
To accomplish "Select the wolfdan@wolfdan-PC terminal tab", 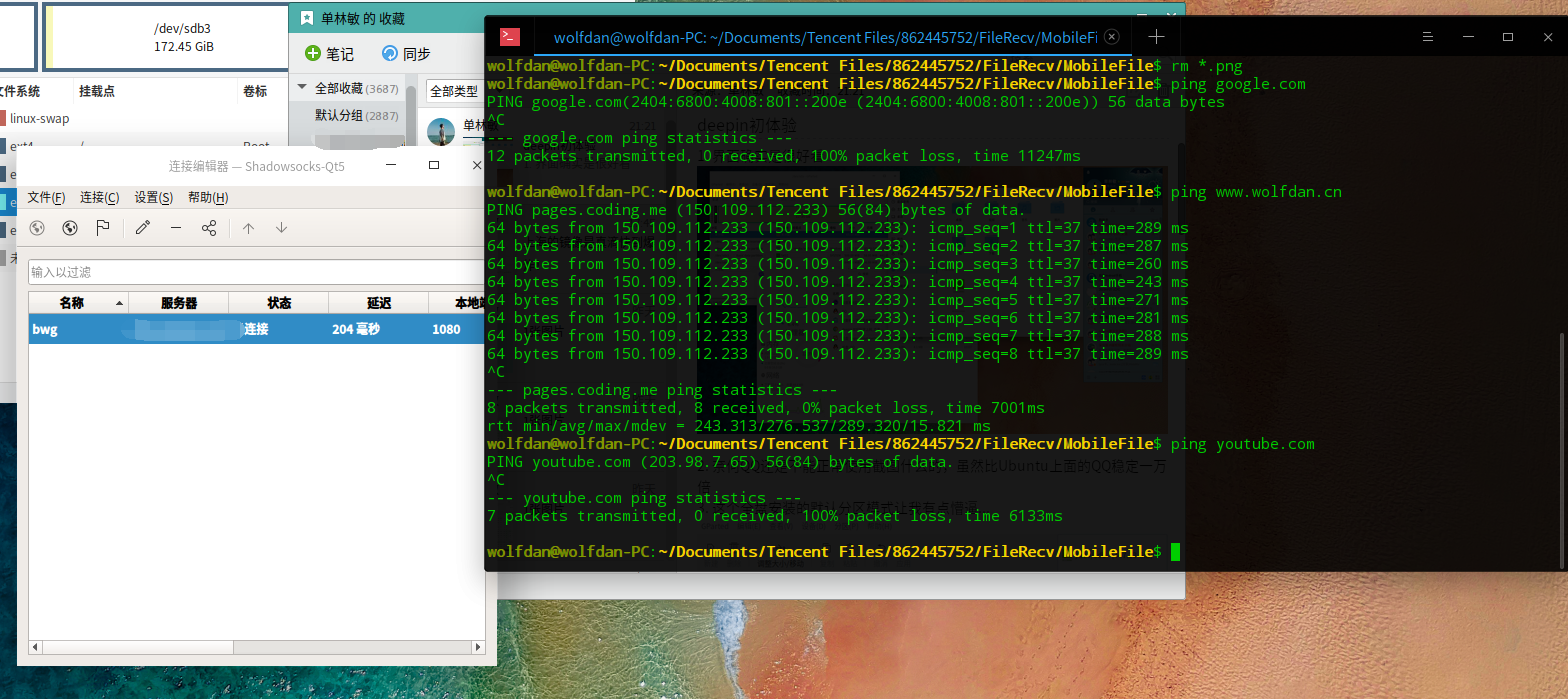I will (825, 37).
